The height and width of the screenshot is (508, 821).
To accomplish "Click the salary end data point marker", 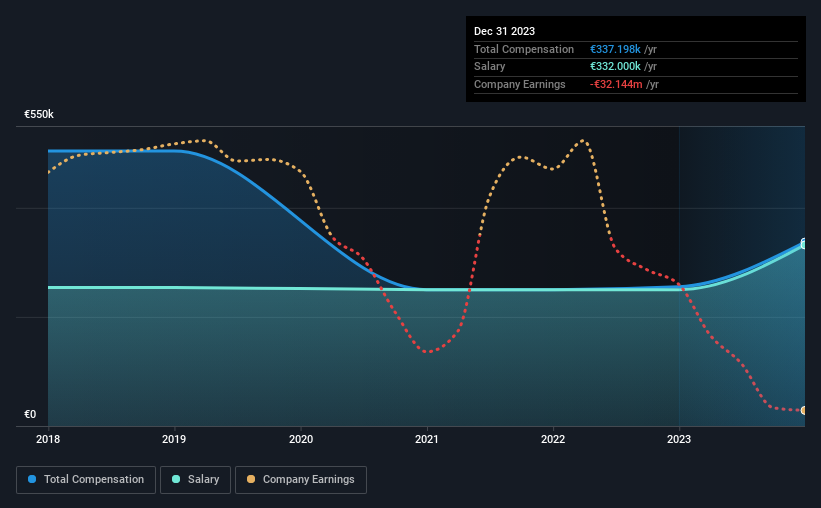I will pos(804,245).
